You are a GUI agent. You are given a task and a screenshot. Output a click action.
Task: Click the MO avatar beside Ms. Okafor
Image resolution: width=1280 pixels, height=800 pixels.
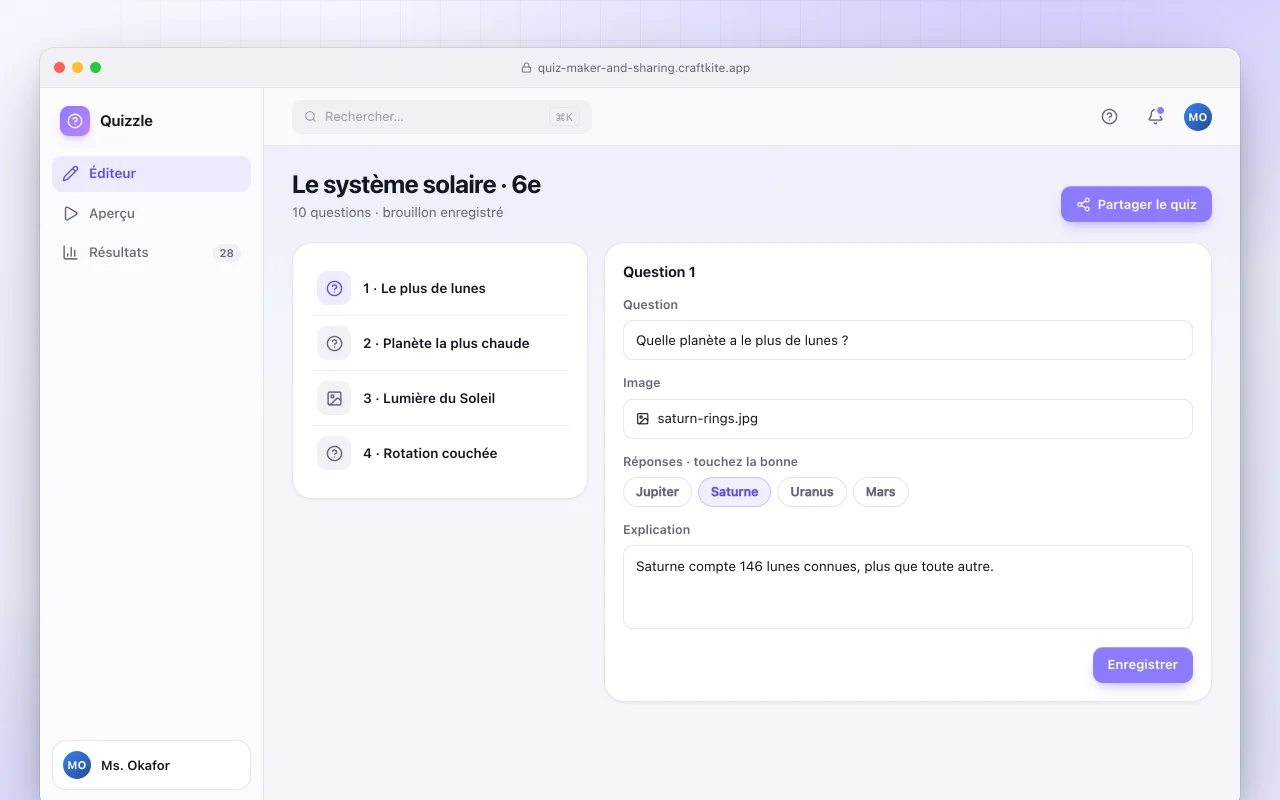(77, 765)
